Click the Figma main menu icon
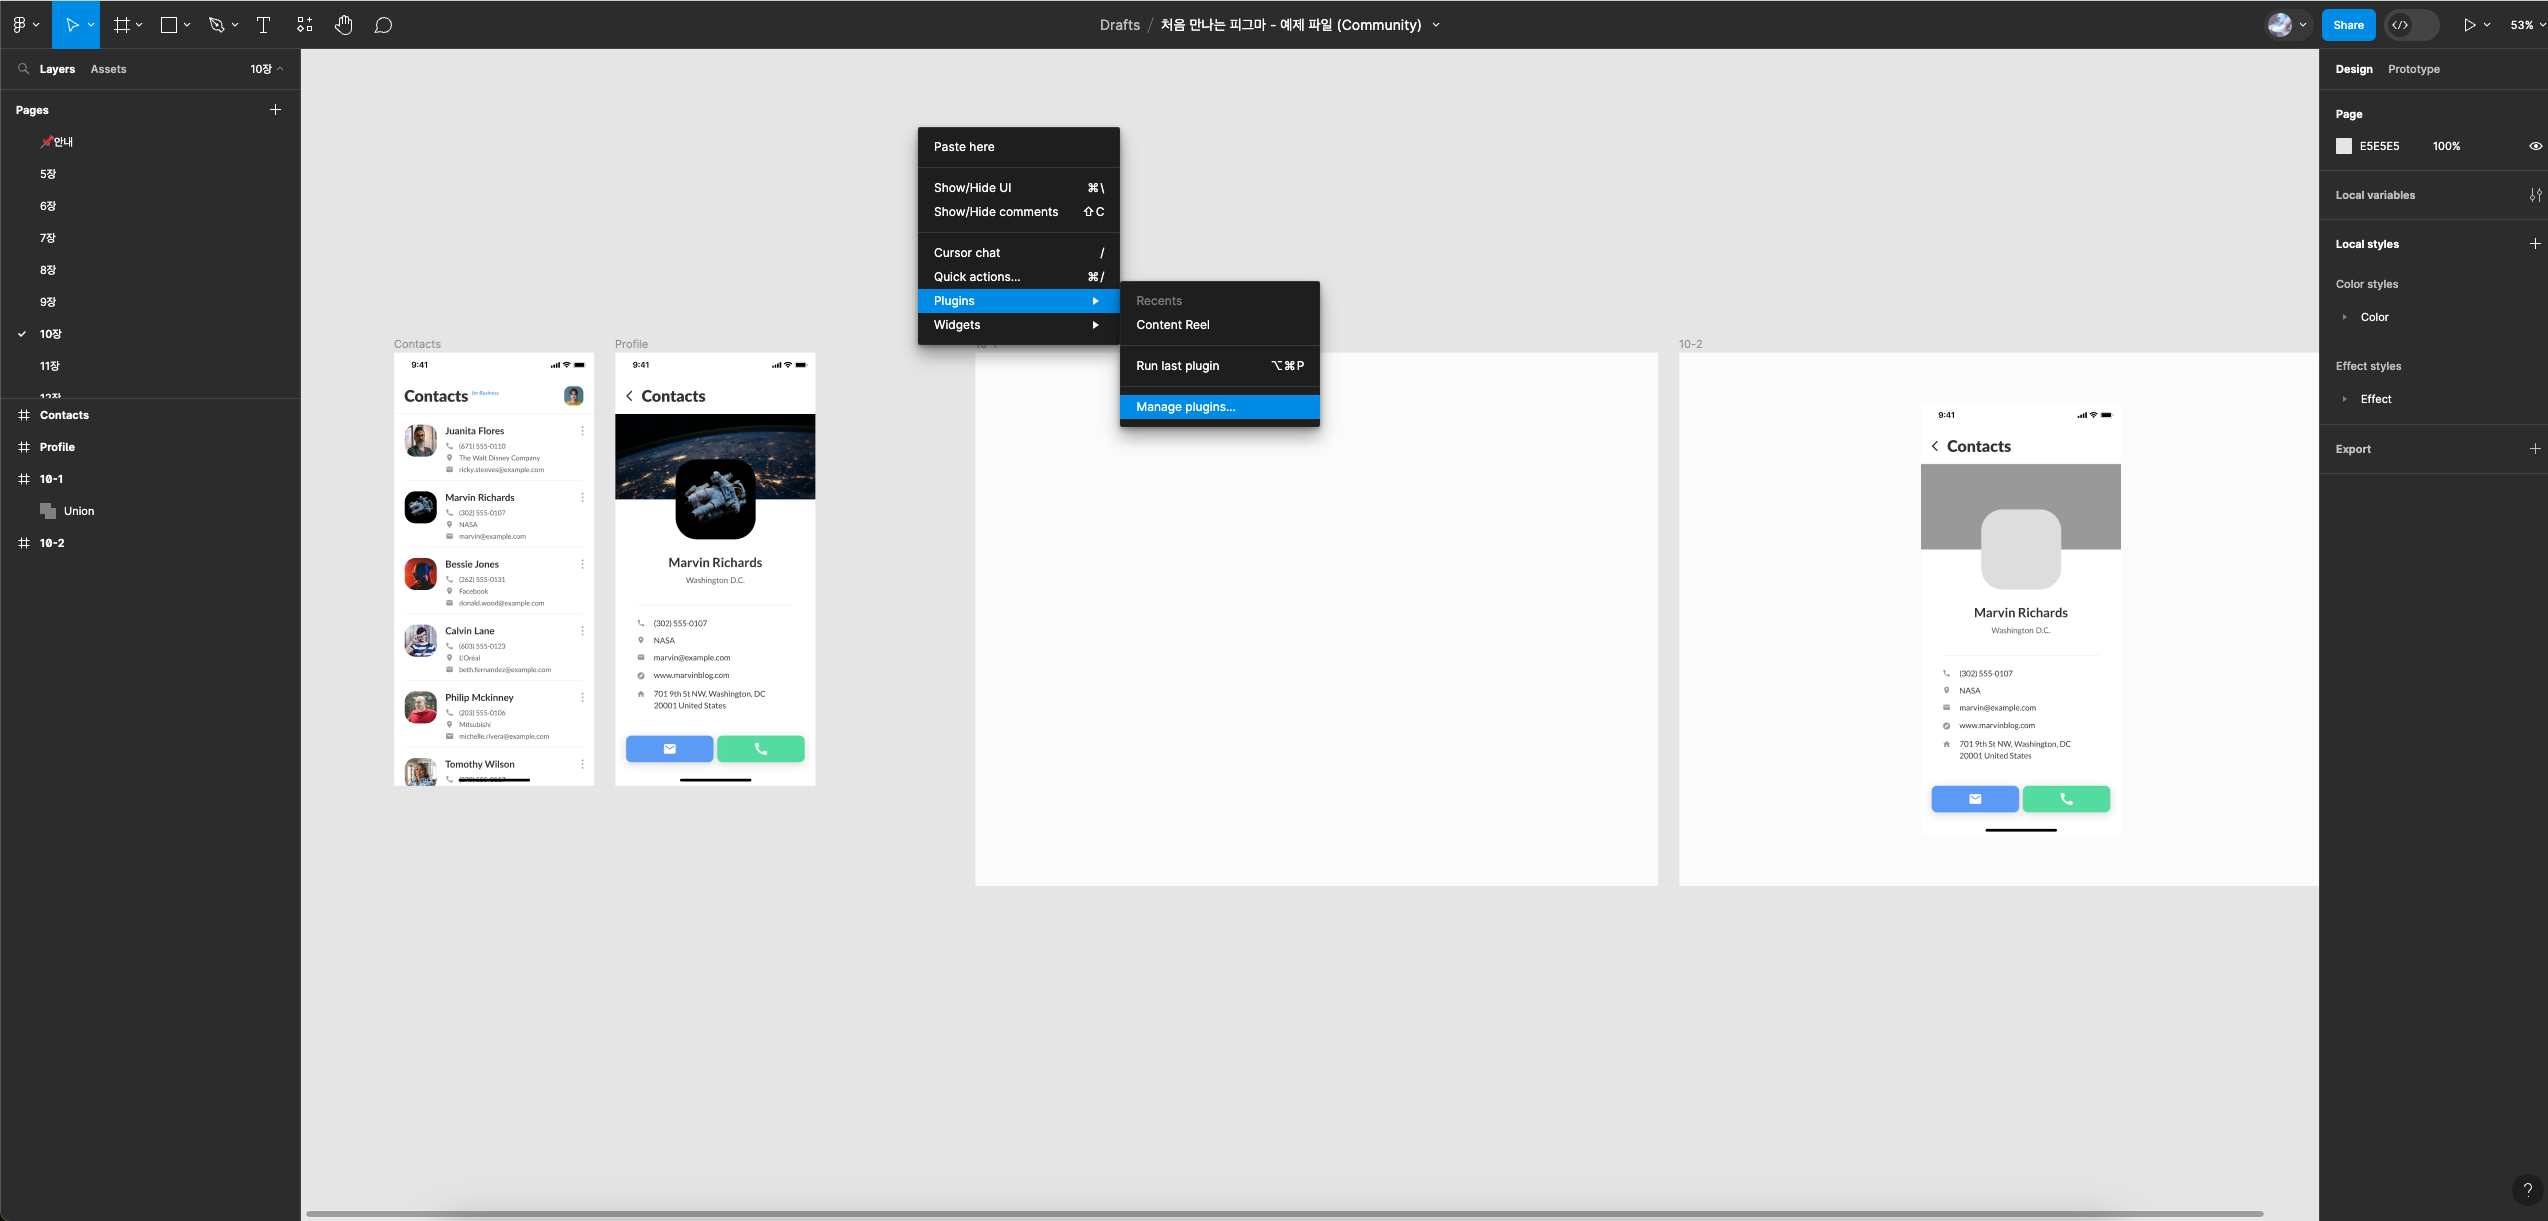Screen dimensions: 2548x1221 pos(21,25)
